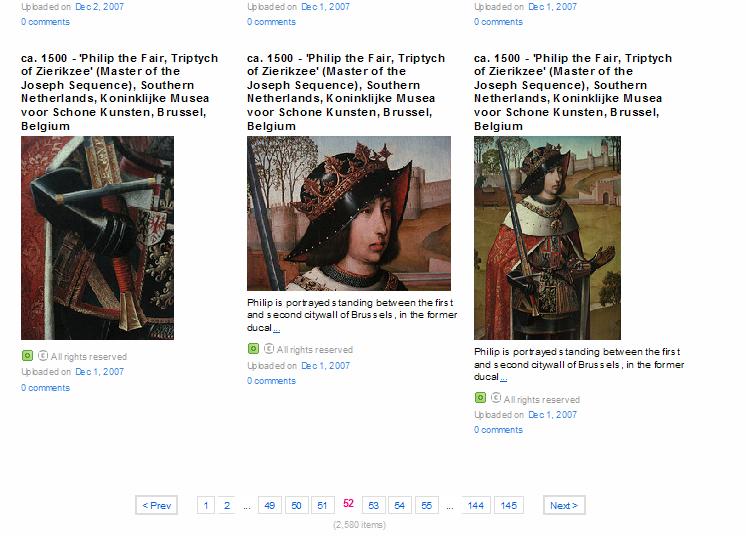The width and height of the screenshot is (746, 536).
Task: Open Dec 1, 2007 date under armor photo
Action: (99, 372)
